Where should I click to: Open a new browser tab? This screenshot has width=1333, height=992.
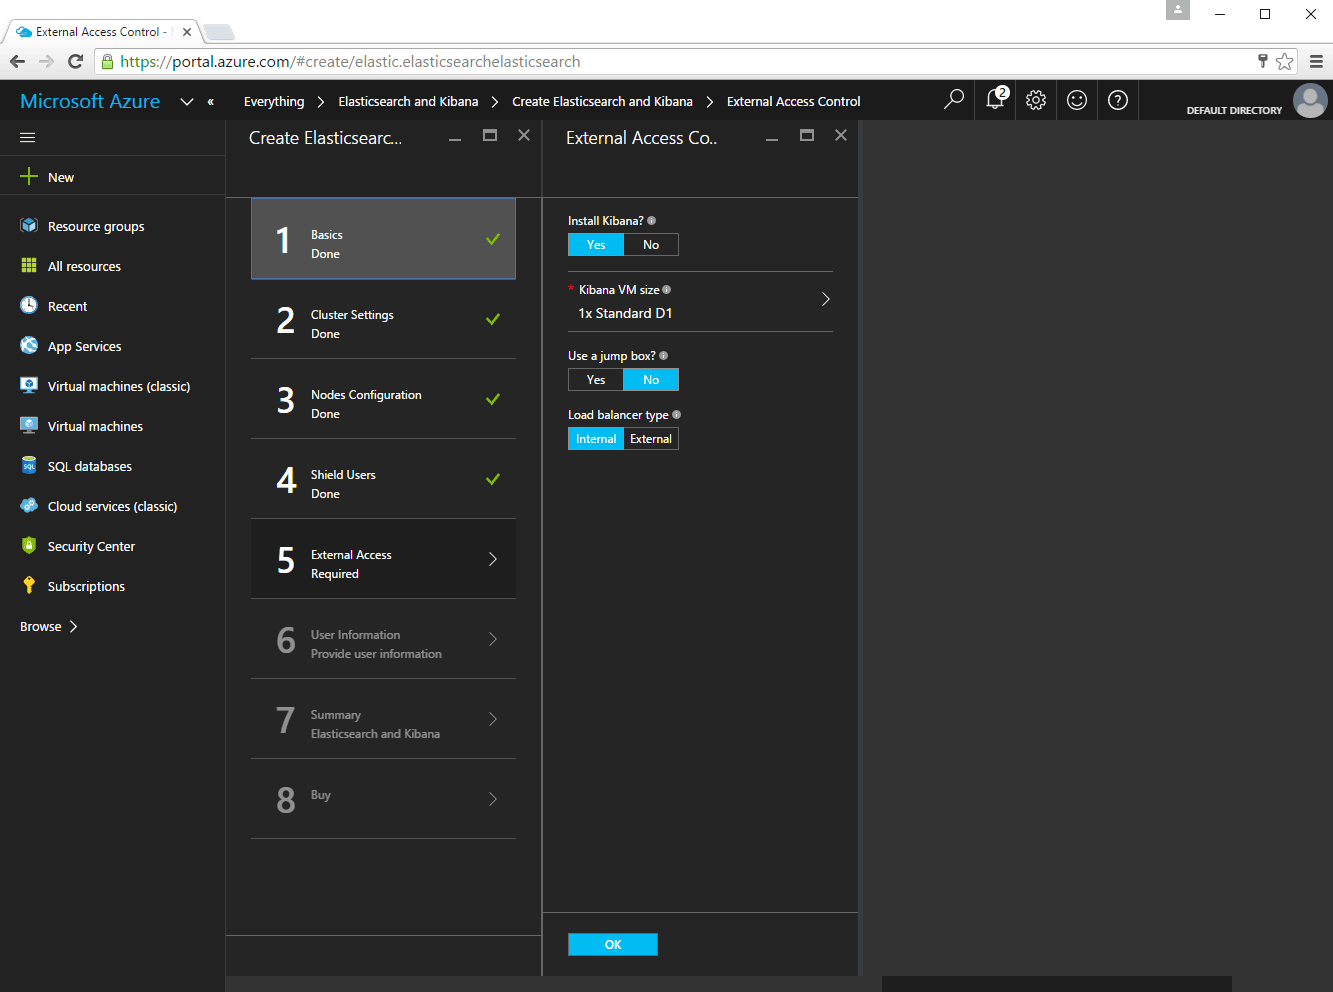point(219,32)
